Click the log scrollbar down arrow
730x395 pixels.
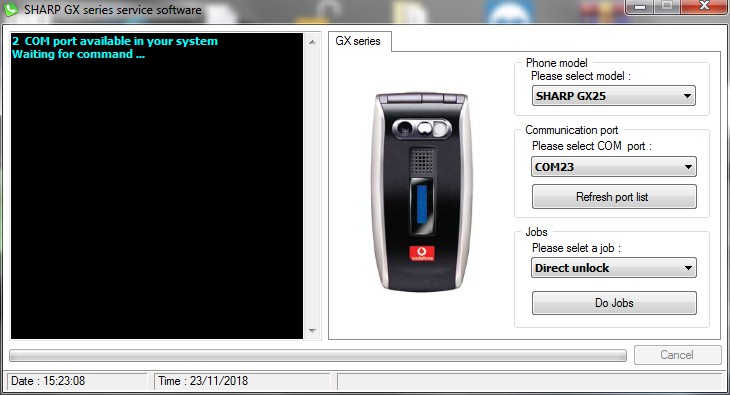pyautogui.click(x=312, y=331)
